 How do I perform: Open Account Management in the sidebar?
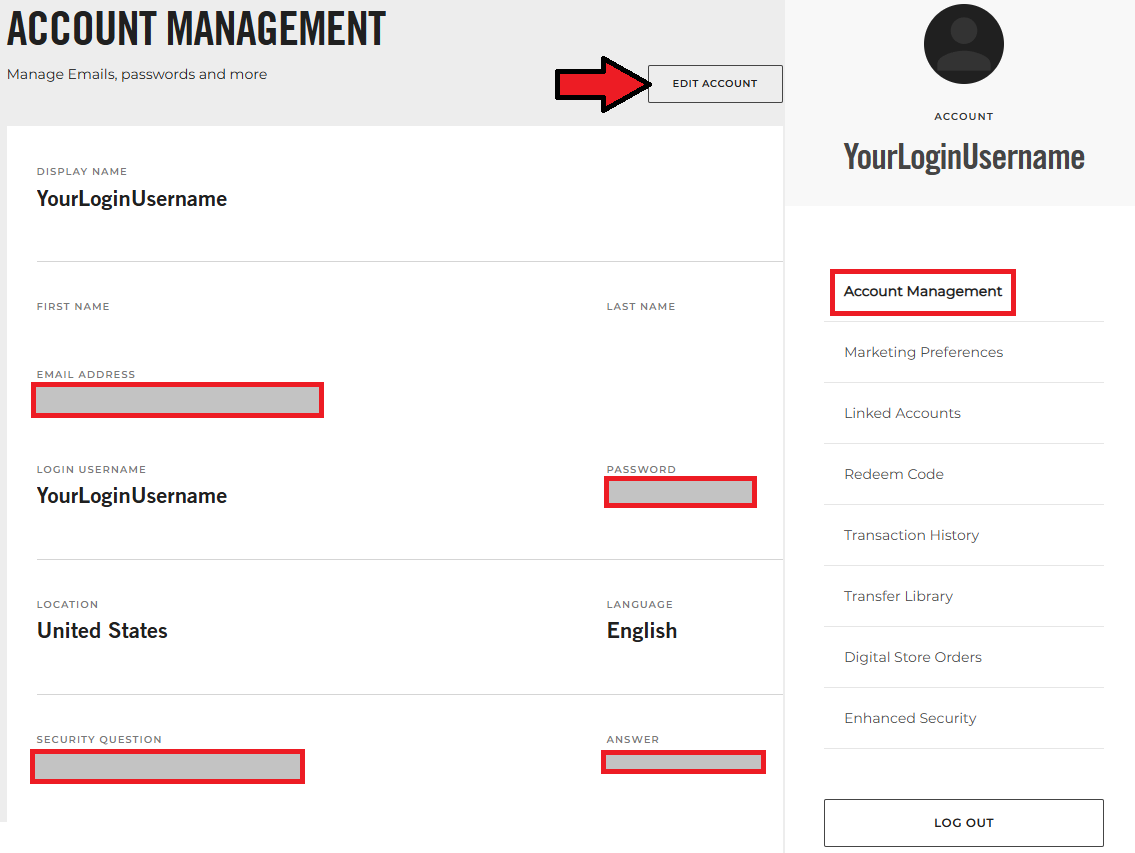pyautogui.click(x=922, y=292)
